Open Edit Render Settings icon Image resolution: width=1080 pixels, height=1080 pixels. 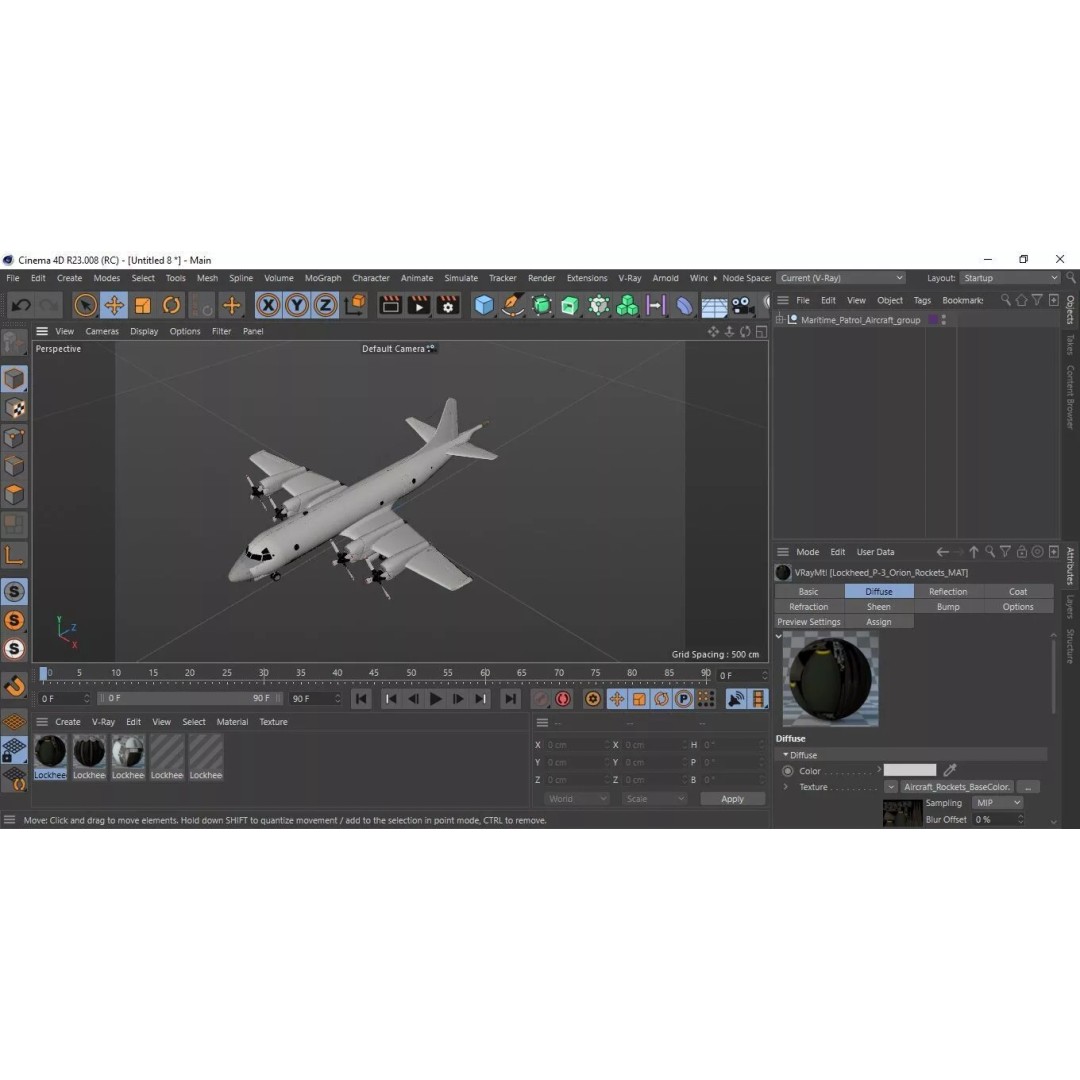tap(448, 304)
